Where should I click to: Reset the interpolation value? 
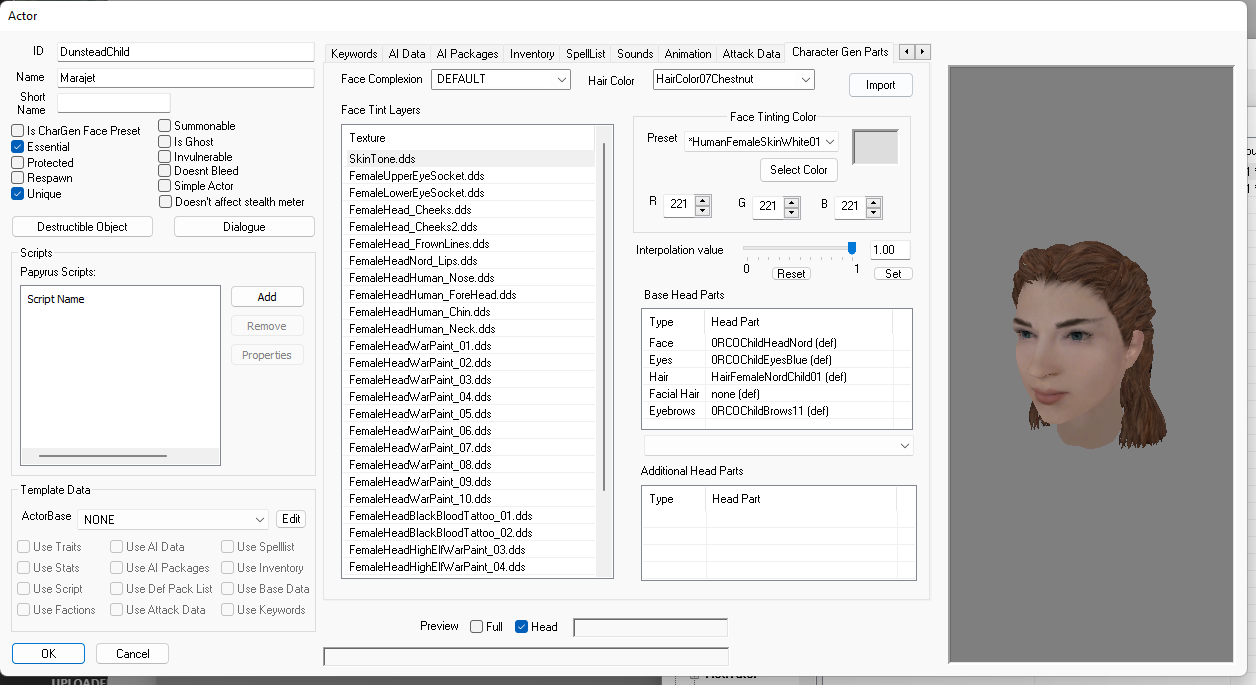[x=791, y=274]
